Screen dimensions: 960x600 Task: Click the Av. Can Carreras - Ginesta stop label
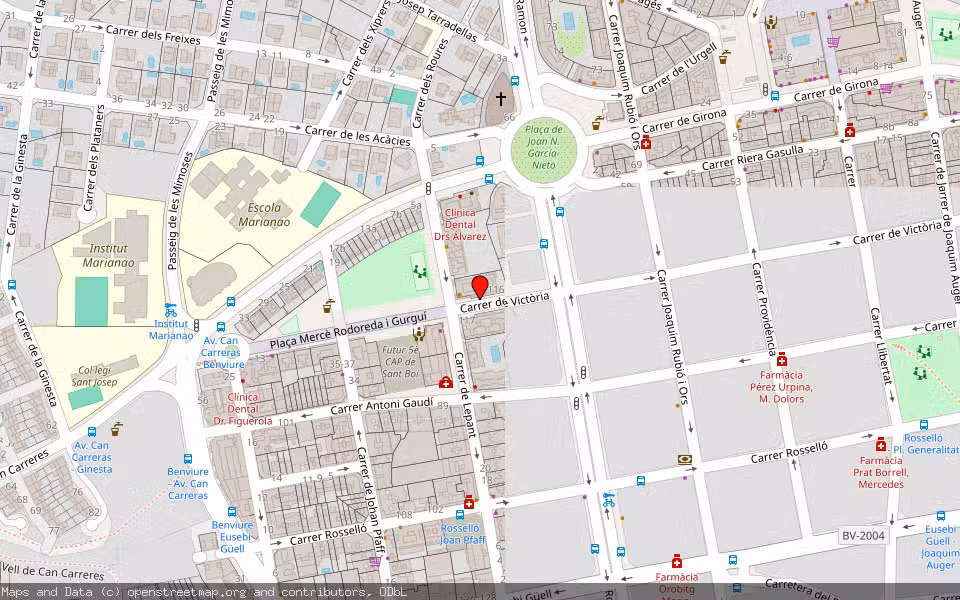[92, 457]
